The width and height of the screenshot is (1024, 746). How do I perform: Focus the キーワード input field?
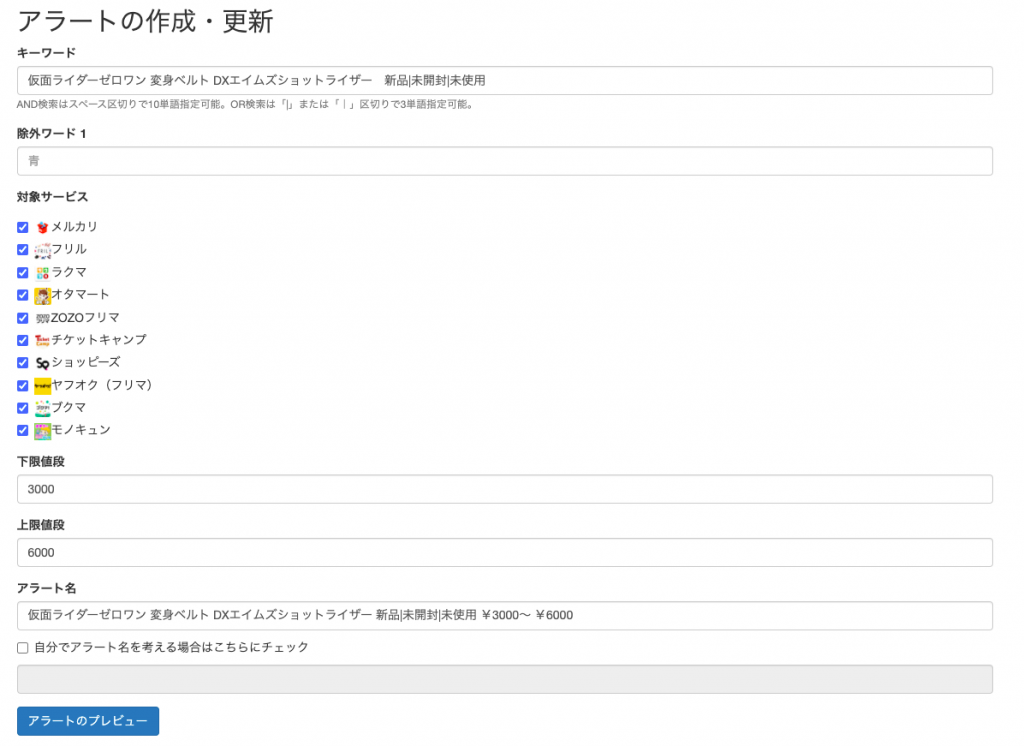pos(504,80)
